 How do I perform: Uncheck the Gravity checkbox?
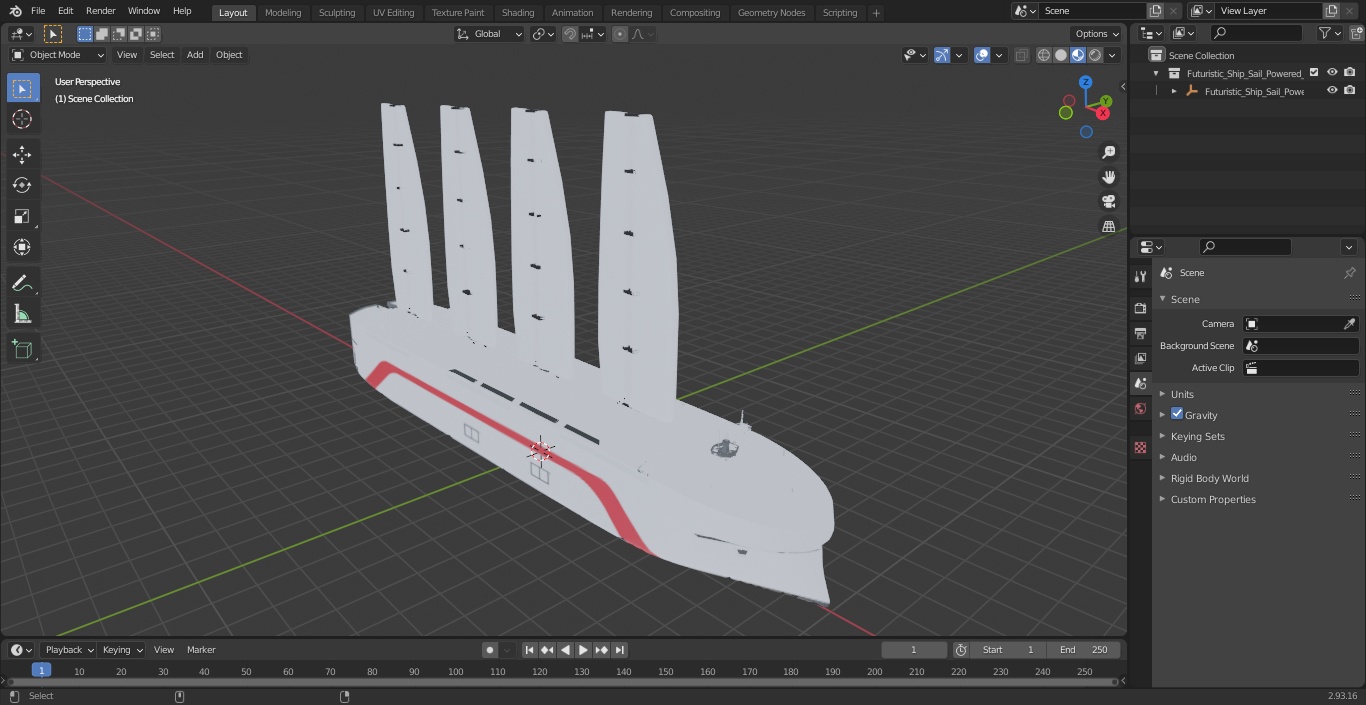[x=1177, y=414]
